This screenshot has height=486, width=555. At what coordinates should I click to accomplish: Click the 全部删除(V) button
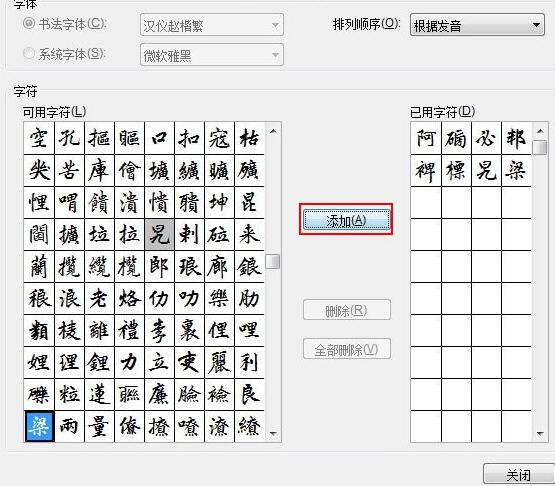point(347,349)
